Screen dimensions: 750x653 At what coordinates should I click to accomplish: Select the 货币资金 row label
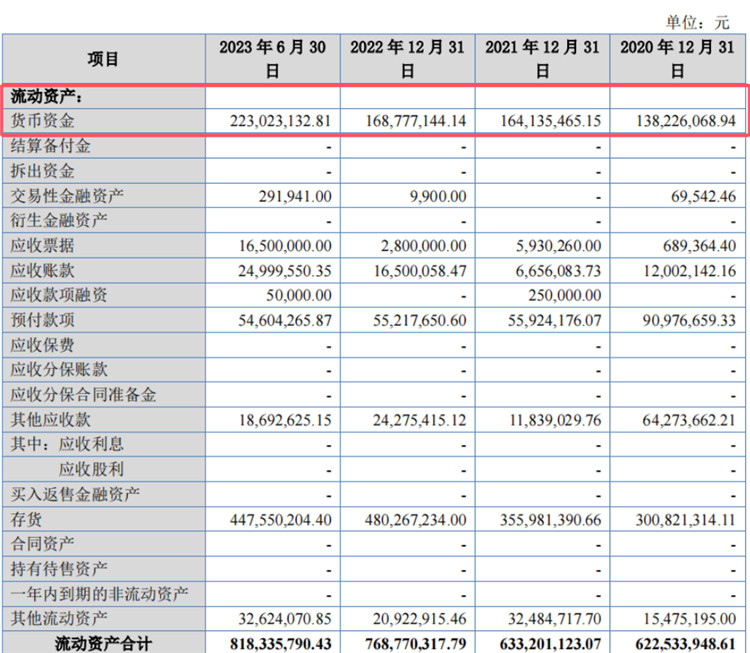(x=42, y=121)
